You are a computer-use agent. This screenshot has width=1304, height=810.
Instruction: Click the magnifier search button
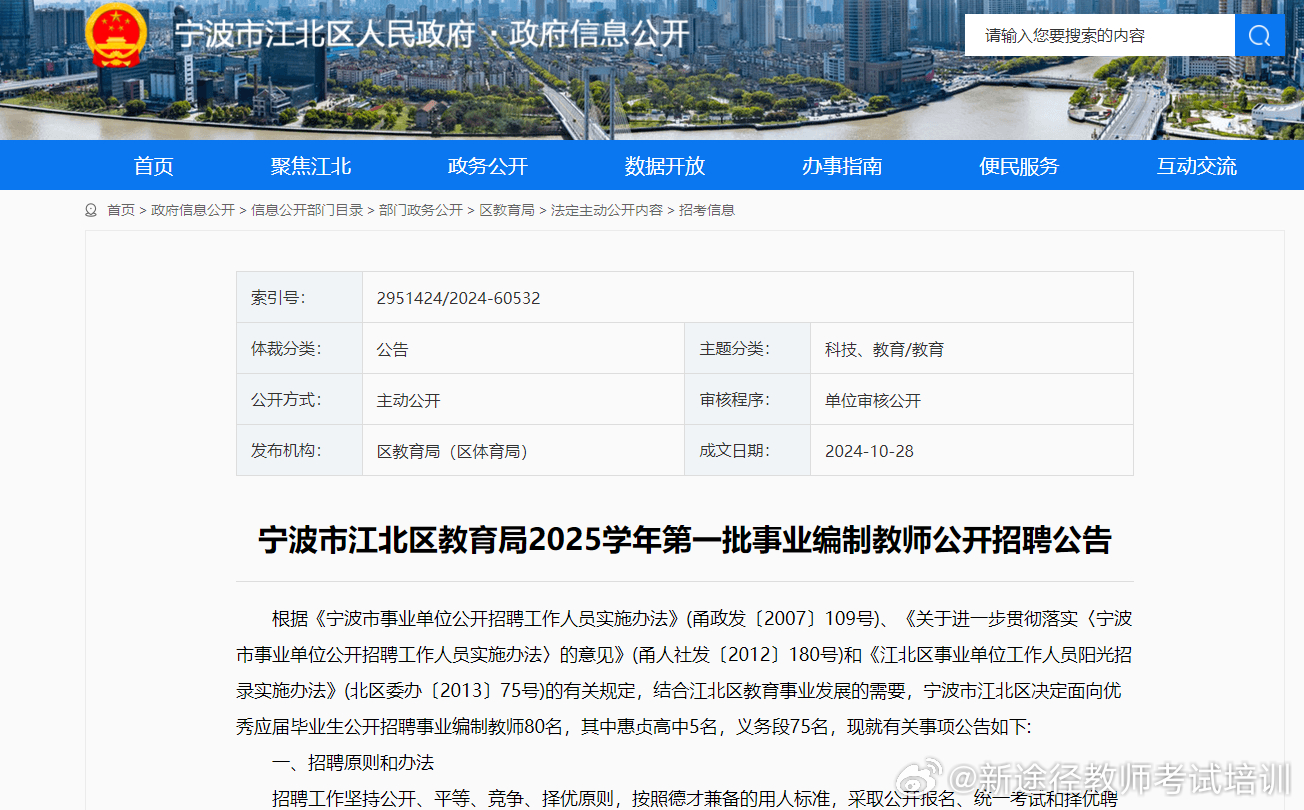point(1259,36)
